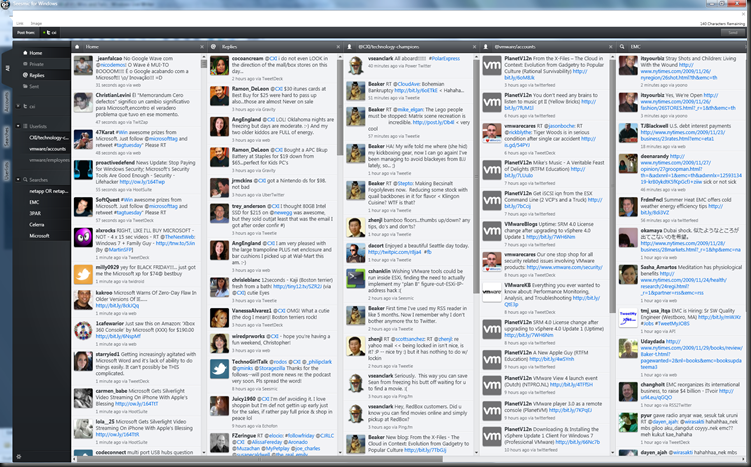Click the @vmware/accounts column scrollbar
This screenshot has width=751, height=467.
(613, 185)
